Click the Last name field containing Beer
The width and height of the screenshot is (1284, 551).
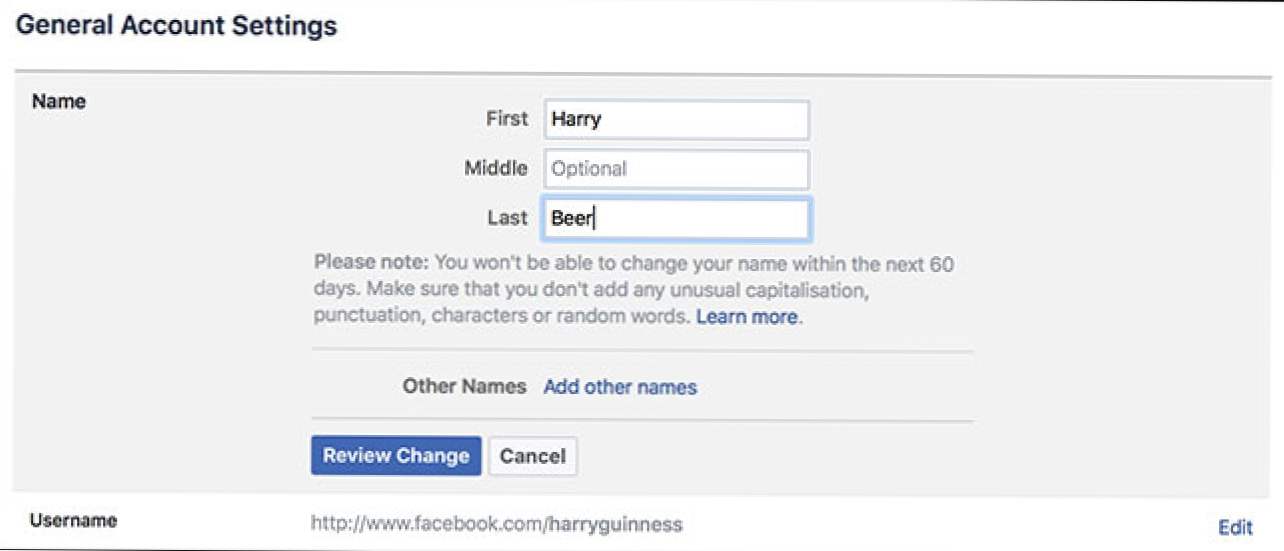pyautogui.click(x=676, y=219)
